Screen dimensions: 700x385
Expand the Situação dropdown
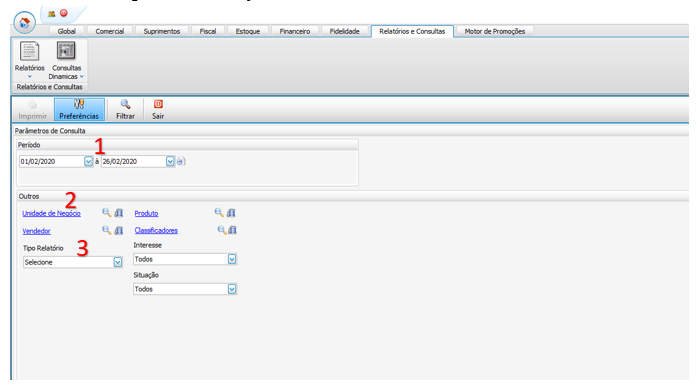coord(232,289)
